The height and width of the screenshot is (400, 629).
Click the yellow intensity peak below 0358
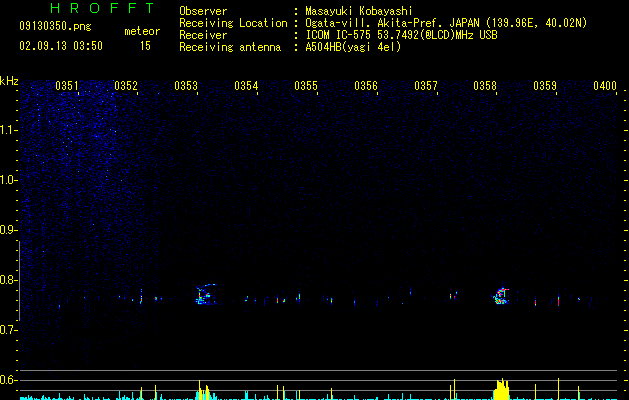point(501,389)
